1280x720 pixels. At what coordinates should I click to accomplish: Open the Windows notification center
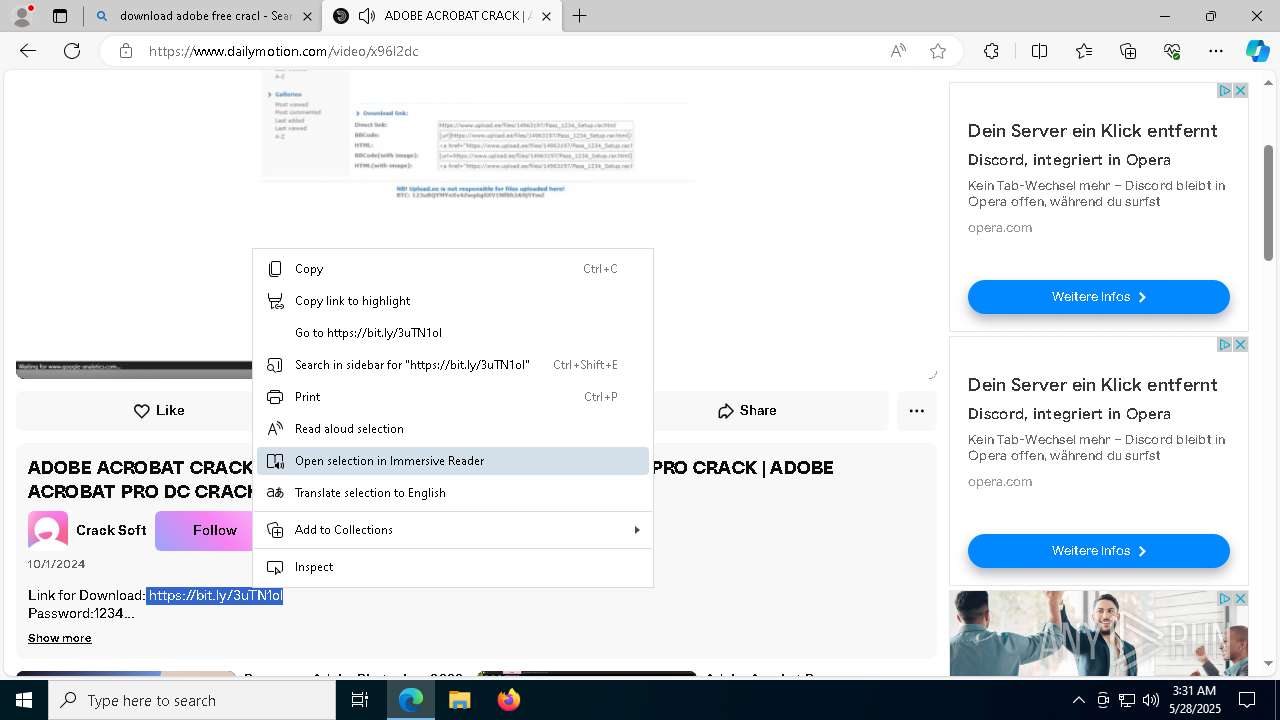point(1247,700)
